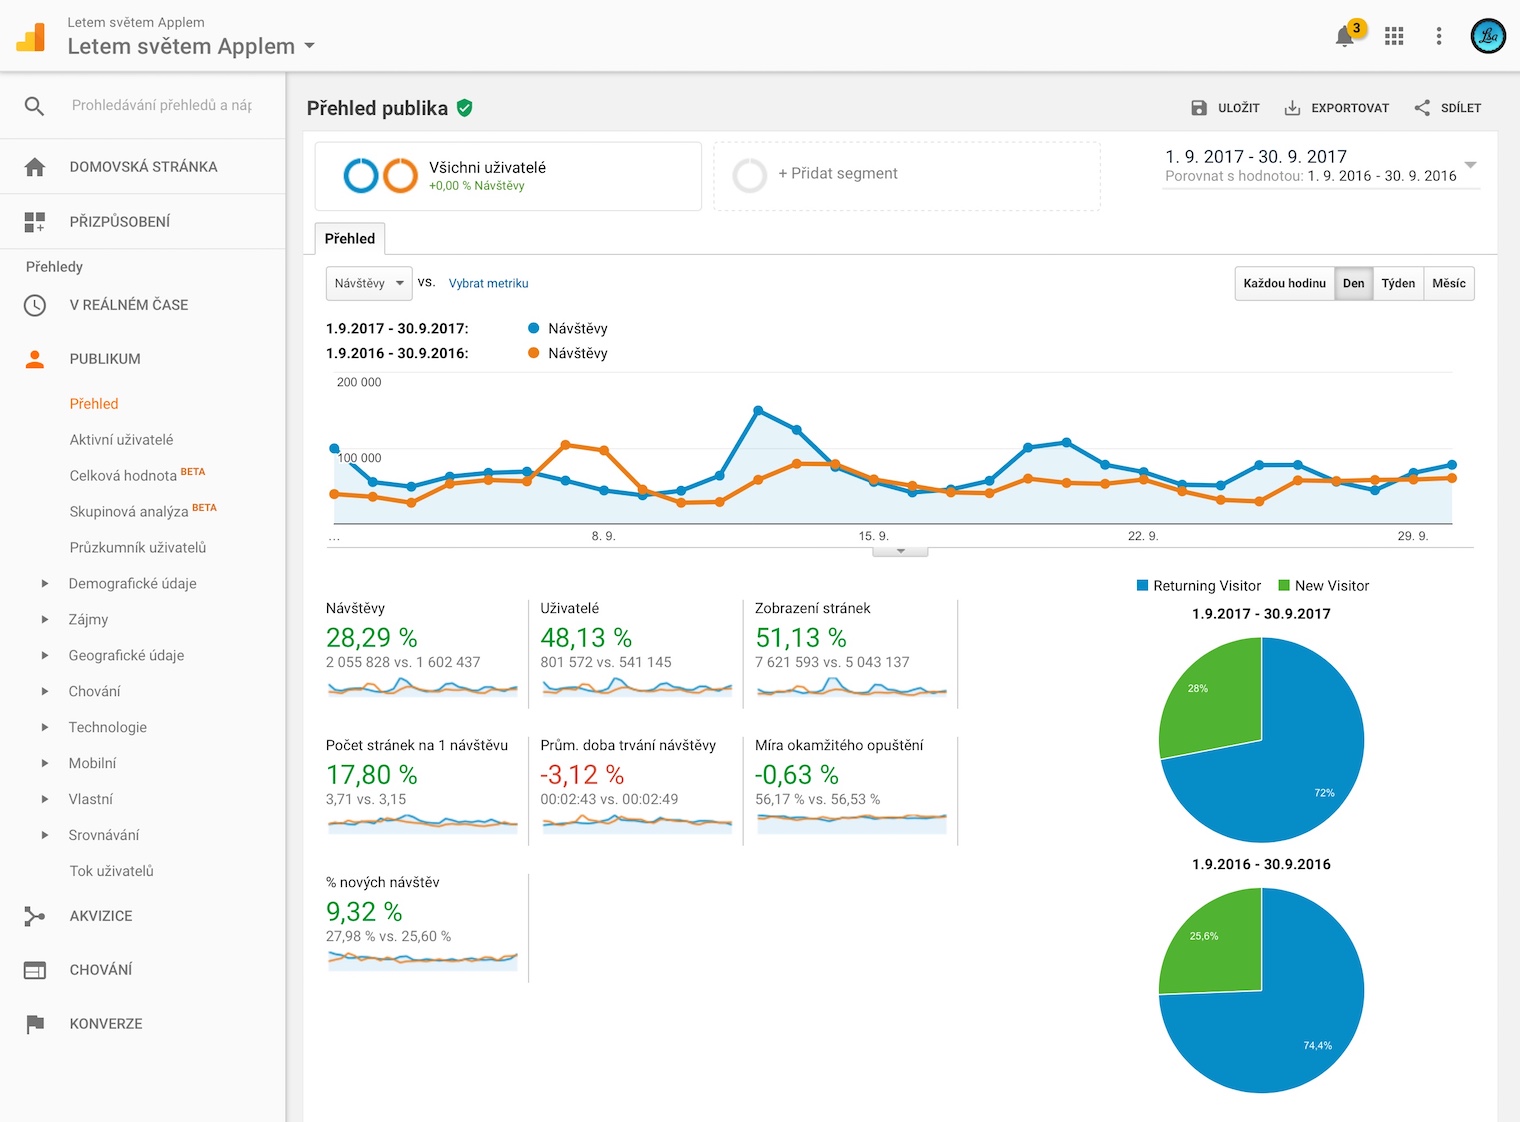
Task: Open the Přehled tab
Action: pyautogui.click(x=350, y=238)
